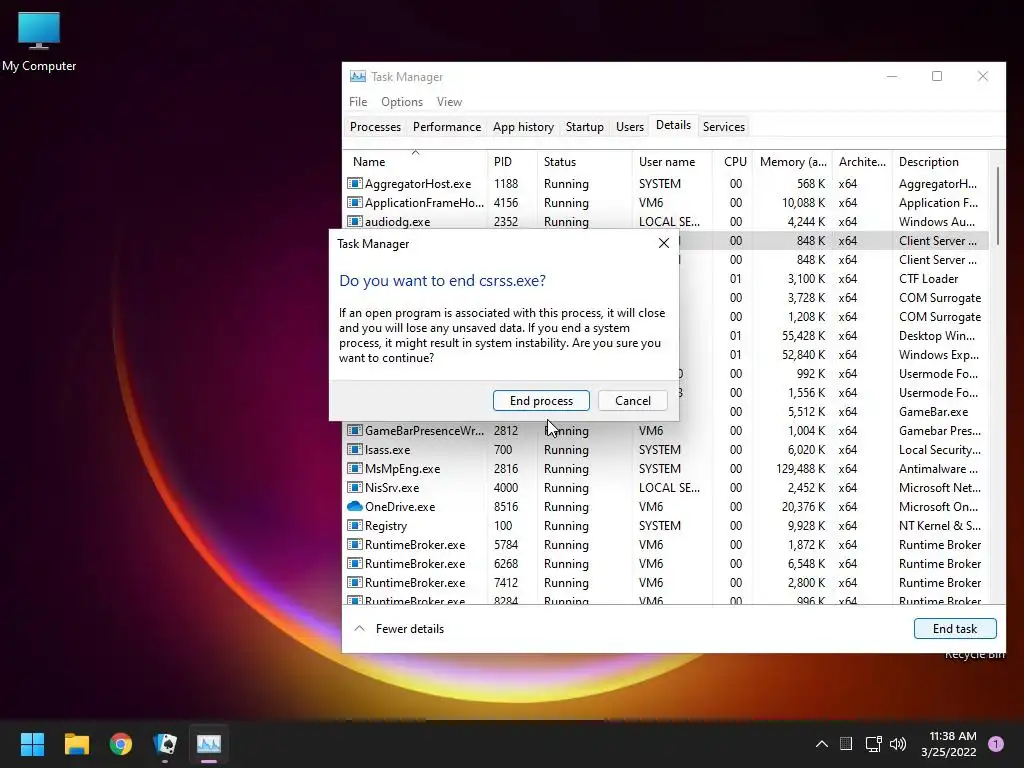1024x768 pixels.
Task: Switch to Performance tab
Action: coord(447,127)
